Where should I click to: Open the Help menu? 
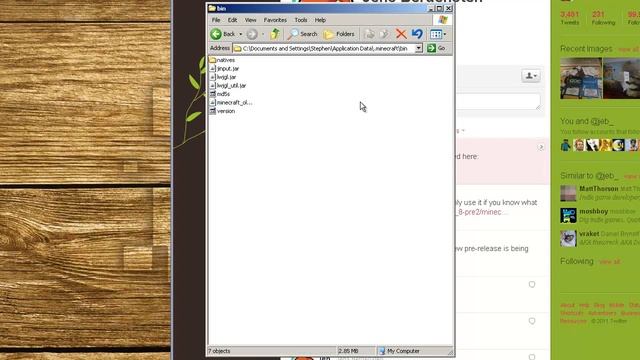pyautogui.click(x=320, y=20)
